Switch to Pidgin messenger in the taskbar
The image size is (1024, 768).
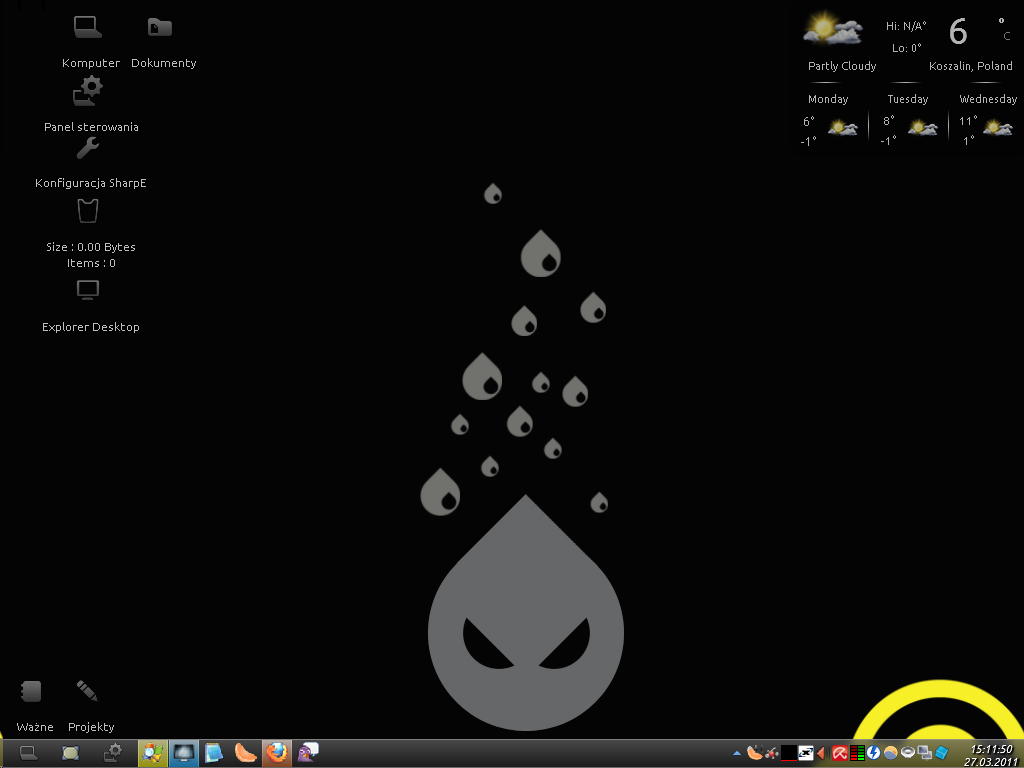coord(308,753)
